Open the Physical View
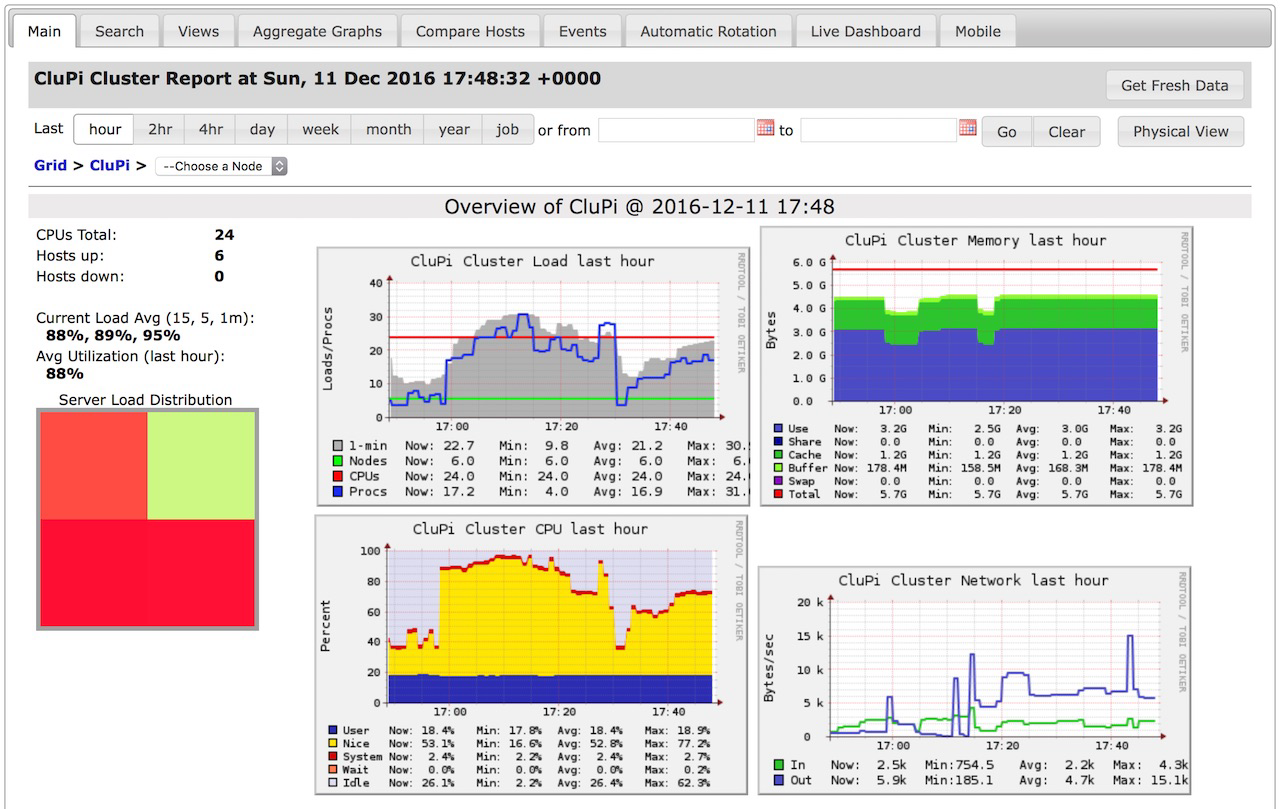Viewport: 1280px width, 809px height. tap(1181, 131)
